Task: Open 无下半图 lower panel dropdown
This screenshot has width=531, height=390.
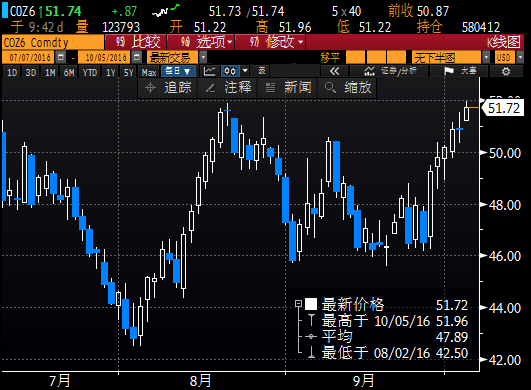Action: coord(486,57)
